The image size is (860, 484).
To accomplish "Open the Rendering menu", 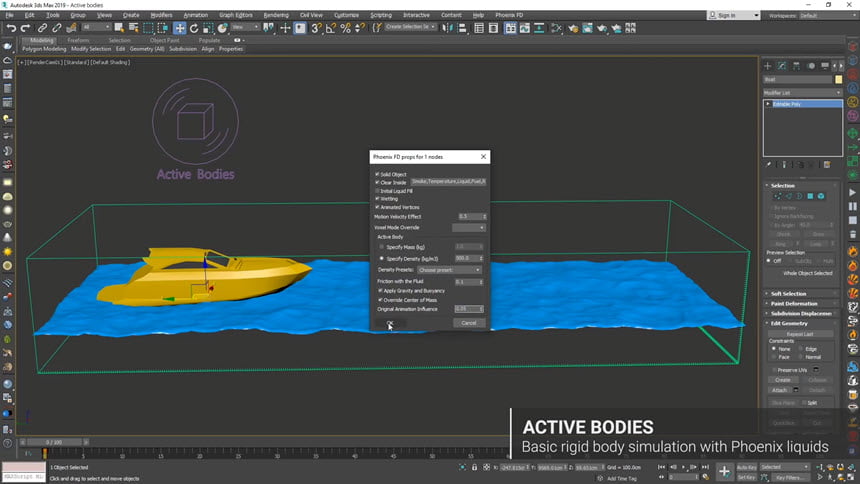I will (276, 15).
